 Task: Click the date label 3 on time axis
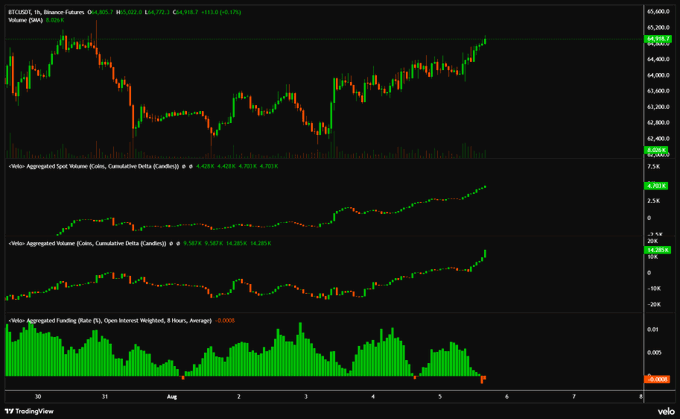[x=306, y=396]
